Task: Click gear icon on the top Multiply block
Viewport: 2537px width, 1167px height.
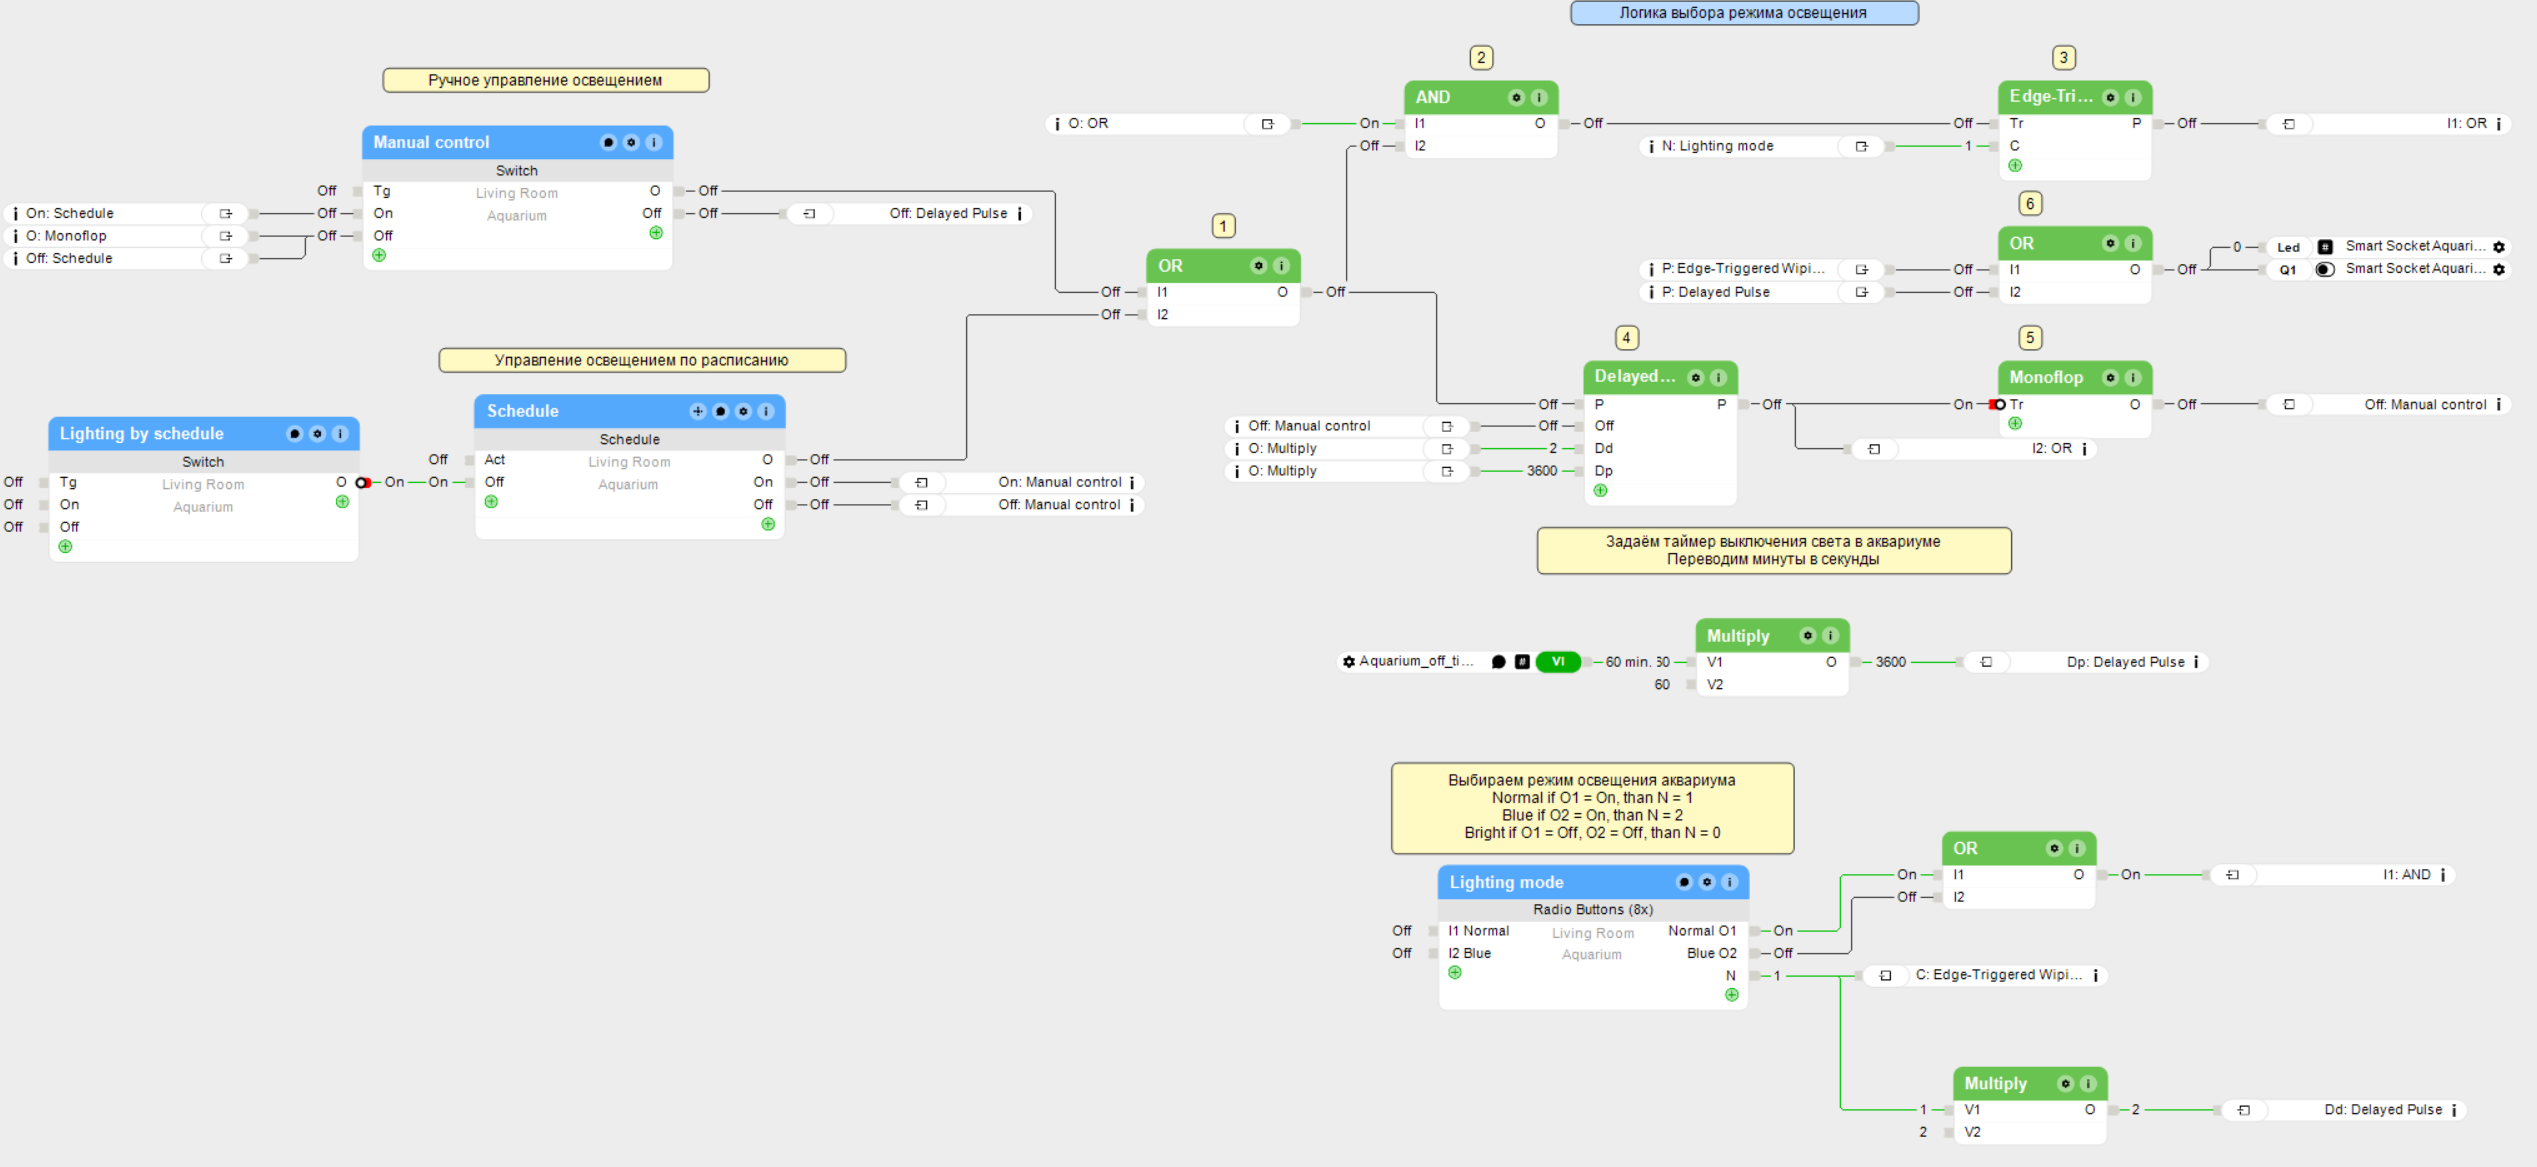Action: 1808,635
